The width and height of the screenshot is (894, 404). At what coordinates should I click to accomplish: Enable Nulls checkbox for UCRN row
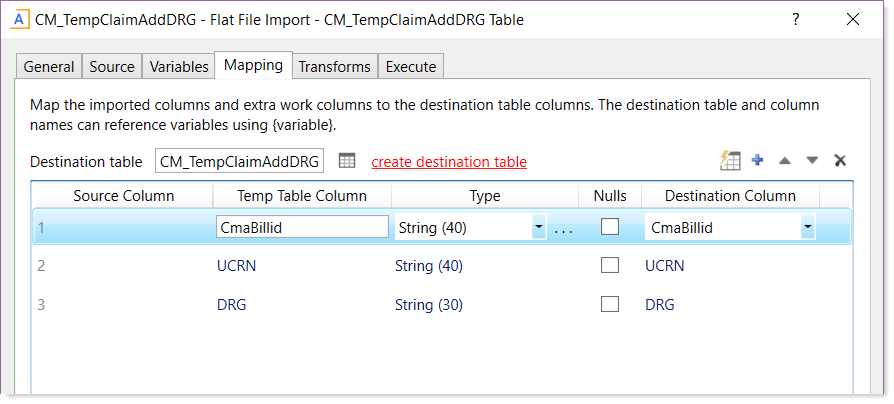(x=609, y=265)
